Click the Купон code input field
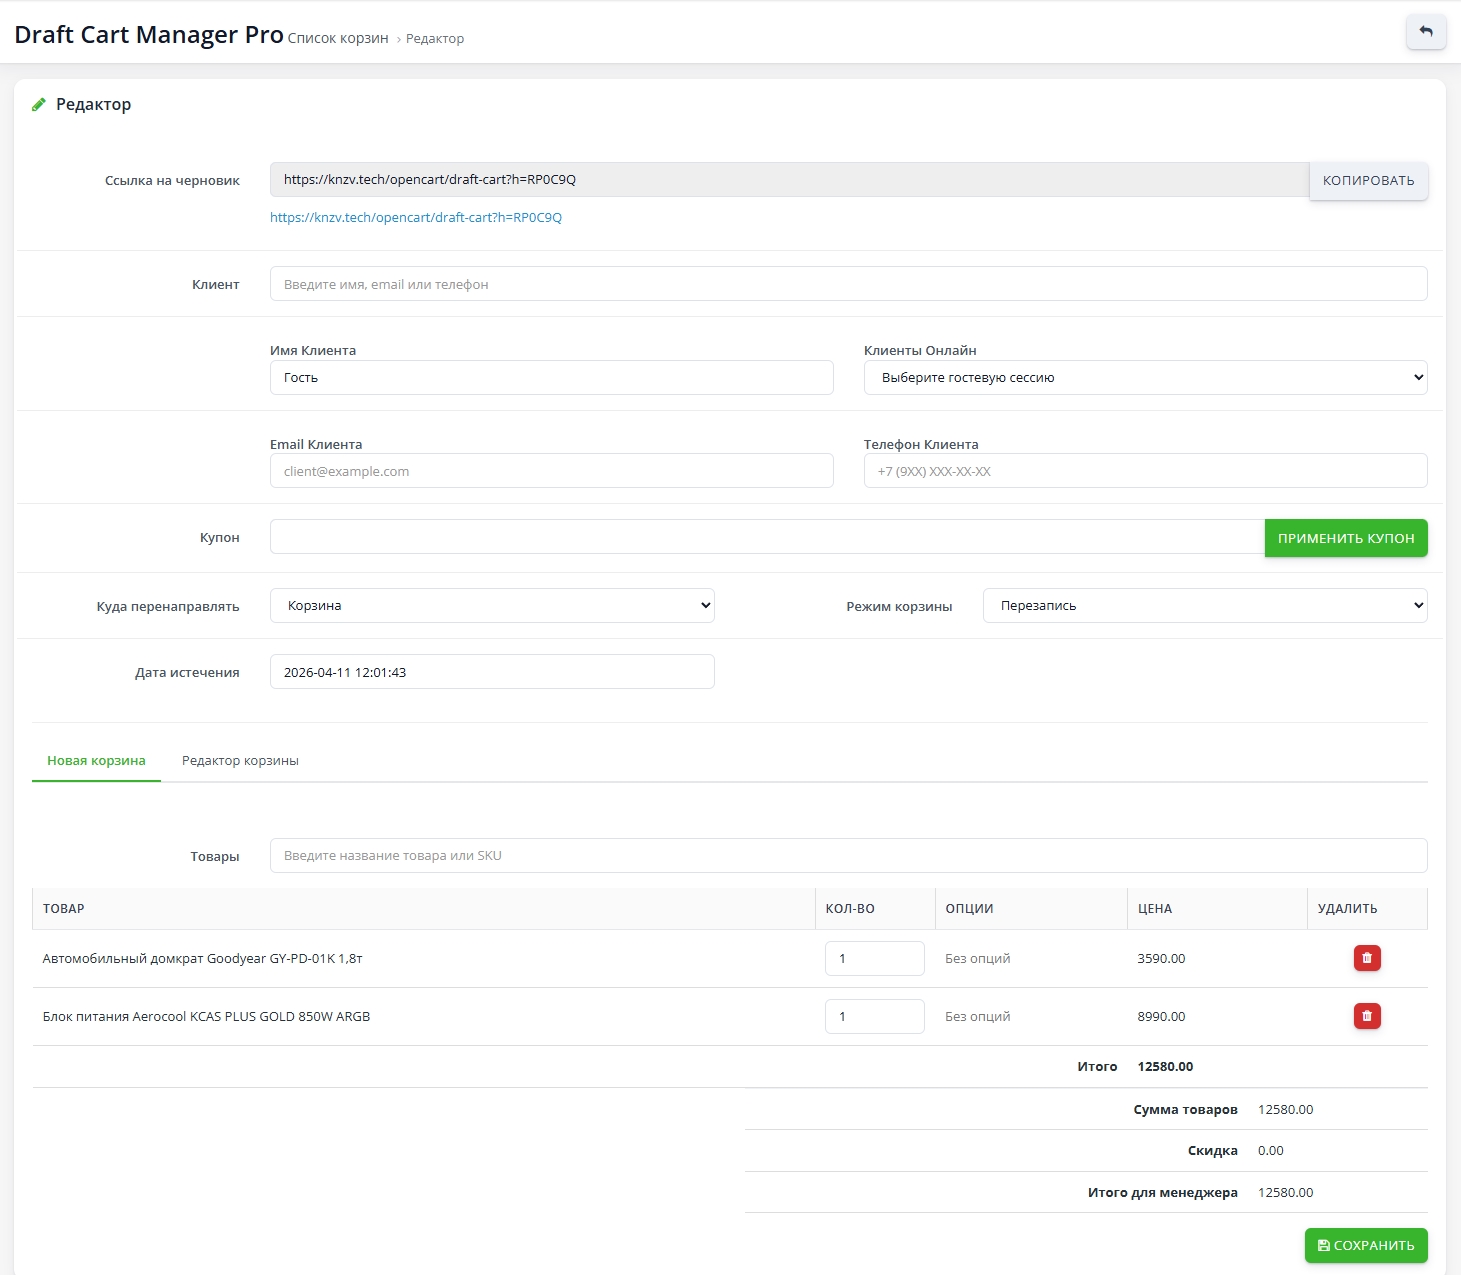 (766, 537)
